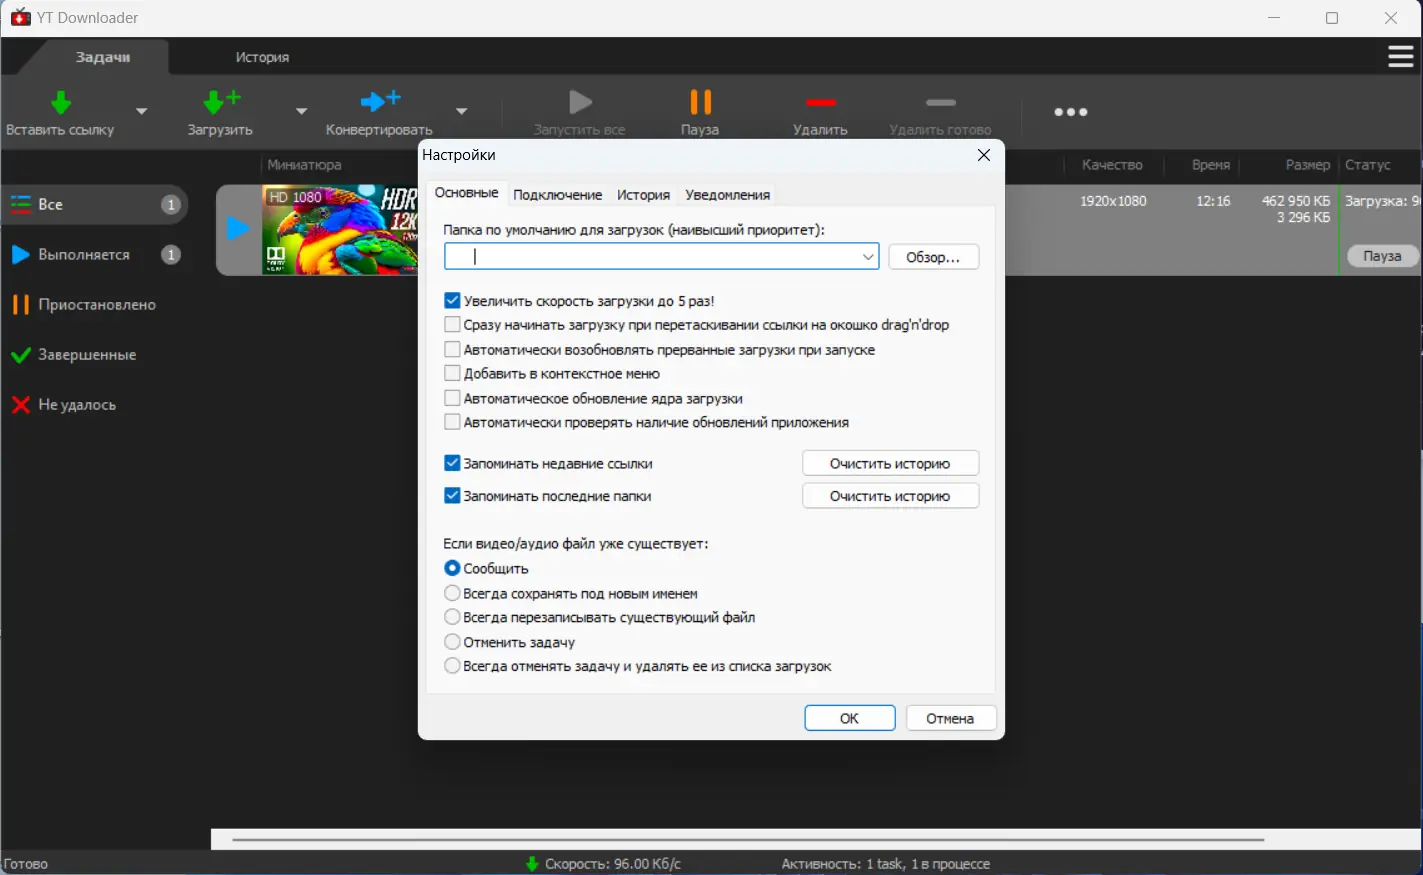
Task: Expand the dropdown arrow next to Конвертировать
Action: click(461, 111)
